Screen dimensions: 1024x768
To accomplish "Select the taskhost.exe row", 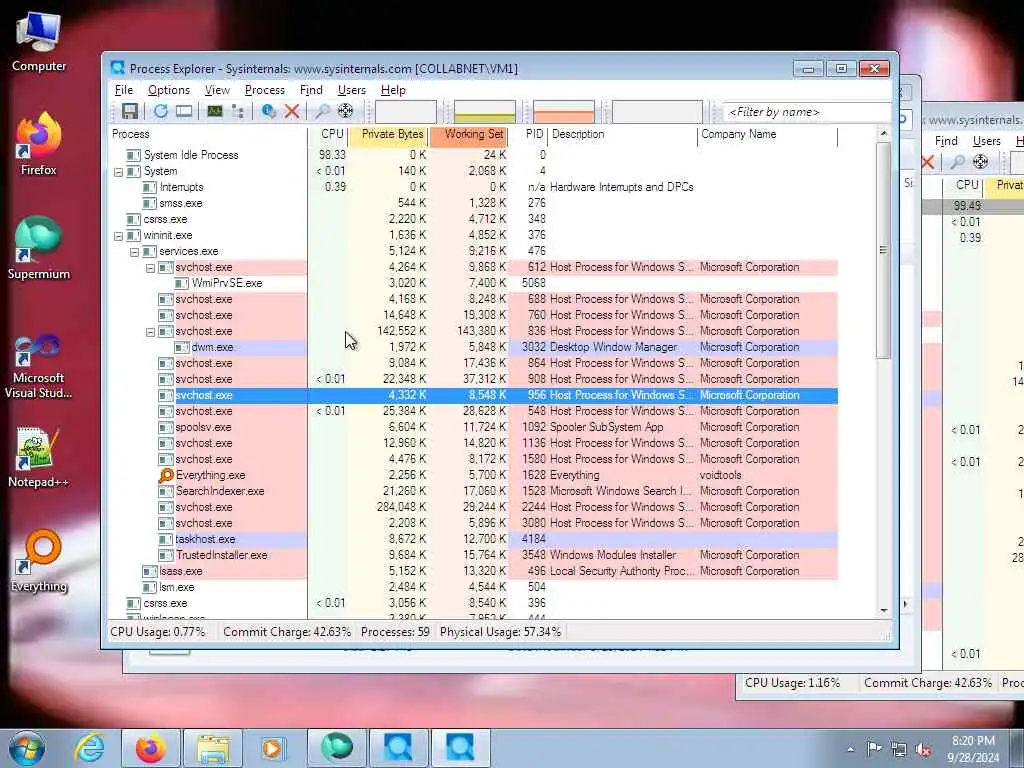I will pyautogui.click(x=473, y=539).
